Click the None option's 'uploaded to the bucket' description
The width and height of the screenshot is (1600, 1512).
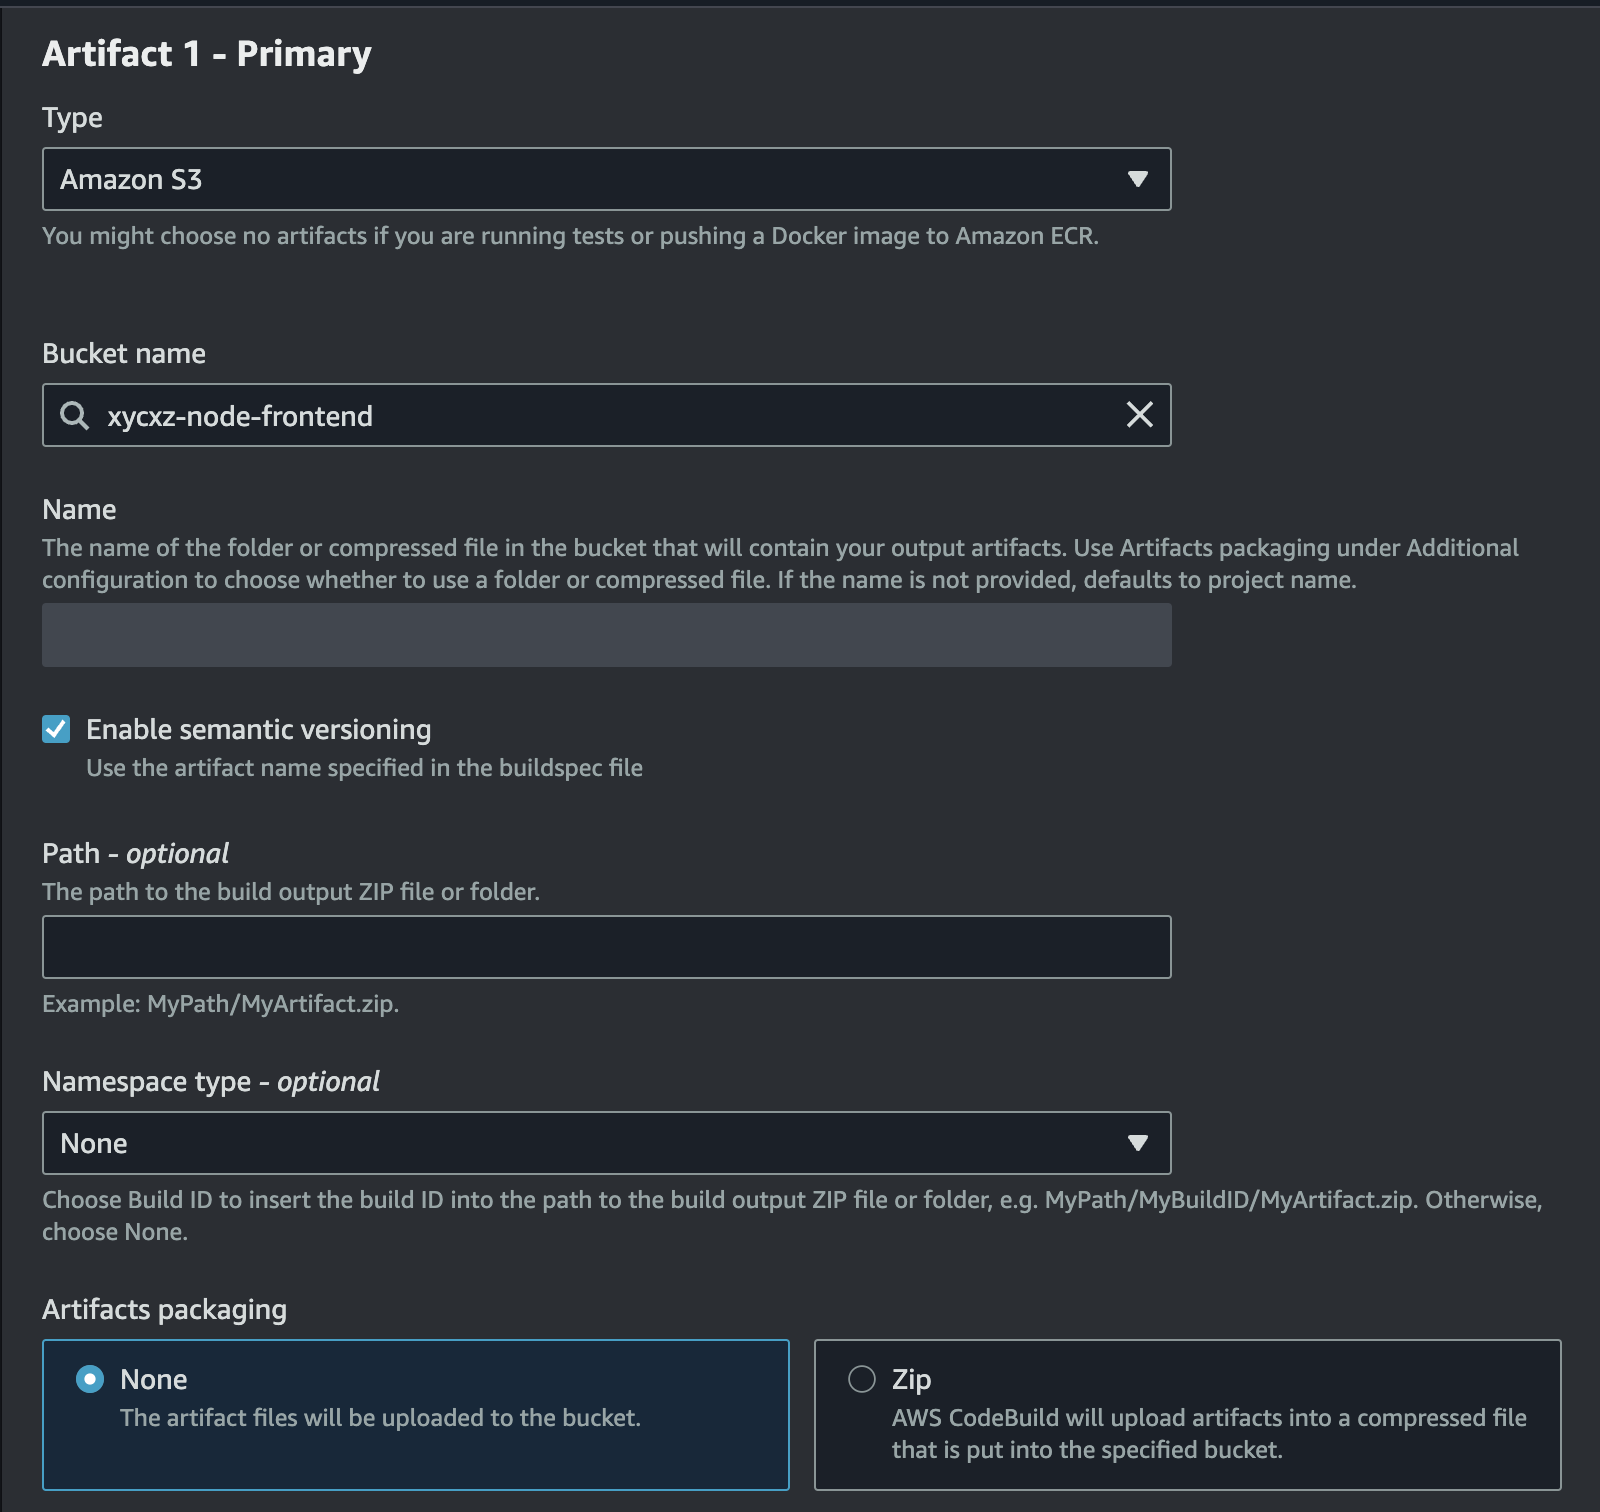380,1418
